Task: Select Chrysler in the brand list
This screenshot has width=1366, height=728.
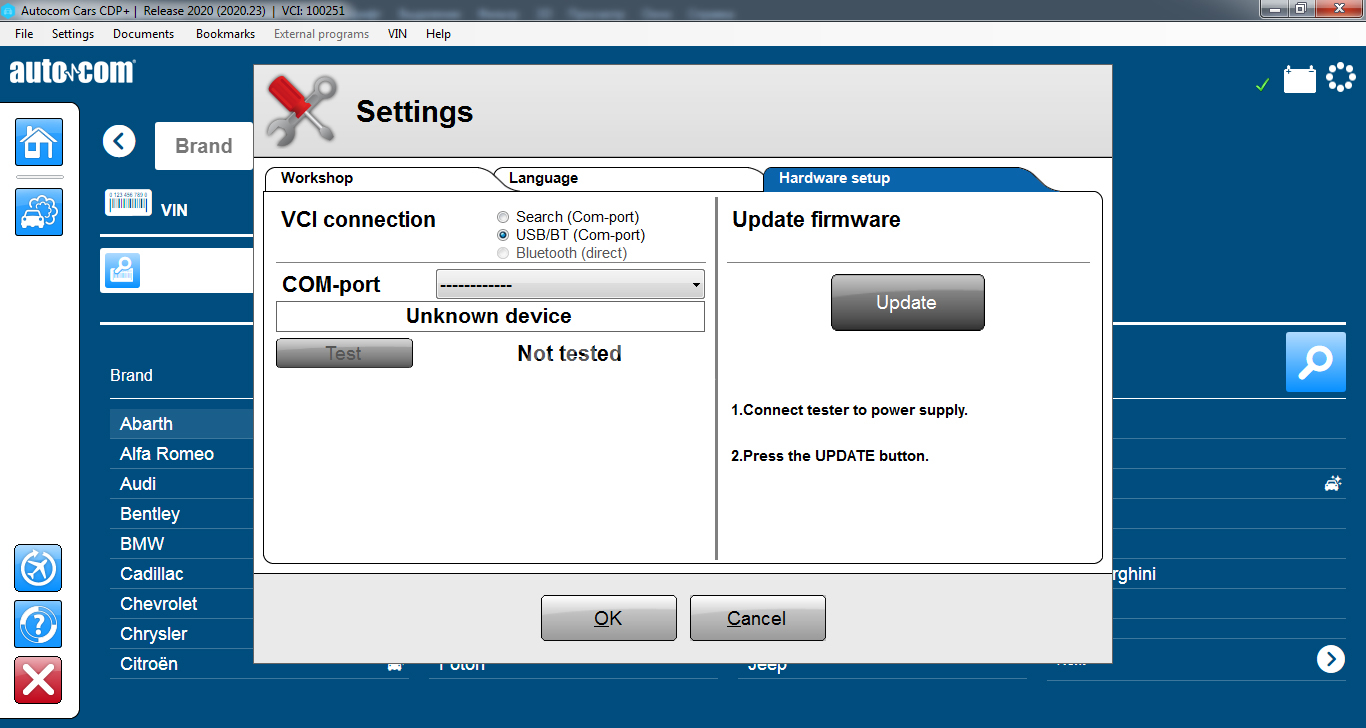Action: [x=181, y=634]
